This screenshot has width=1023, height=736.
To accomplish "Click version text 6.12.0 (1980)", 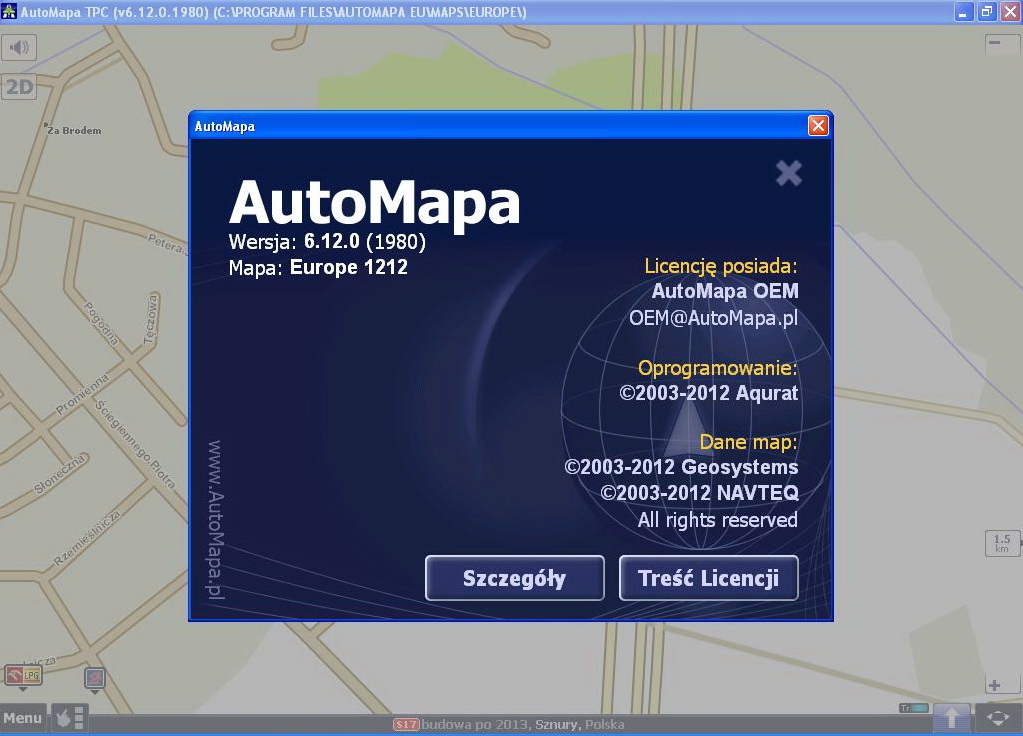I will [365, 241].
